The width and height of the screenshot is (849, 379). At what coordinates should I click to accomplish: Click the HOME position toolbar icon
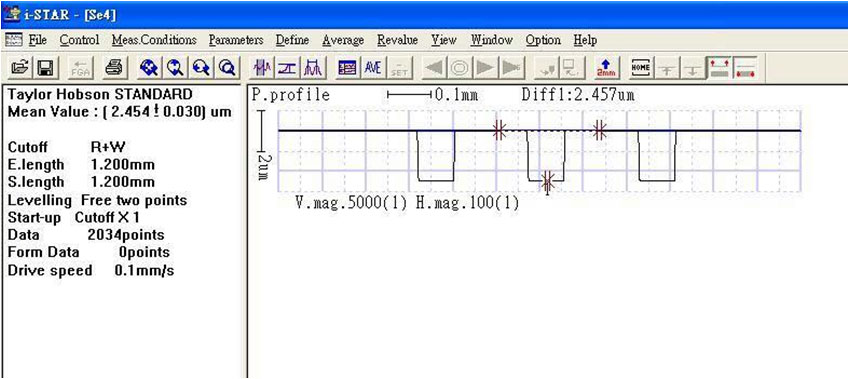tap(639, 67)
